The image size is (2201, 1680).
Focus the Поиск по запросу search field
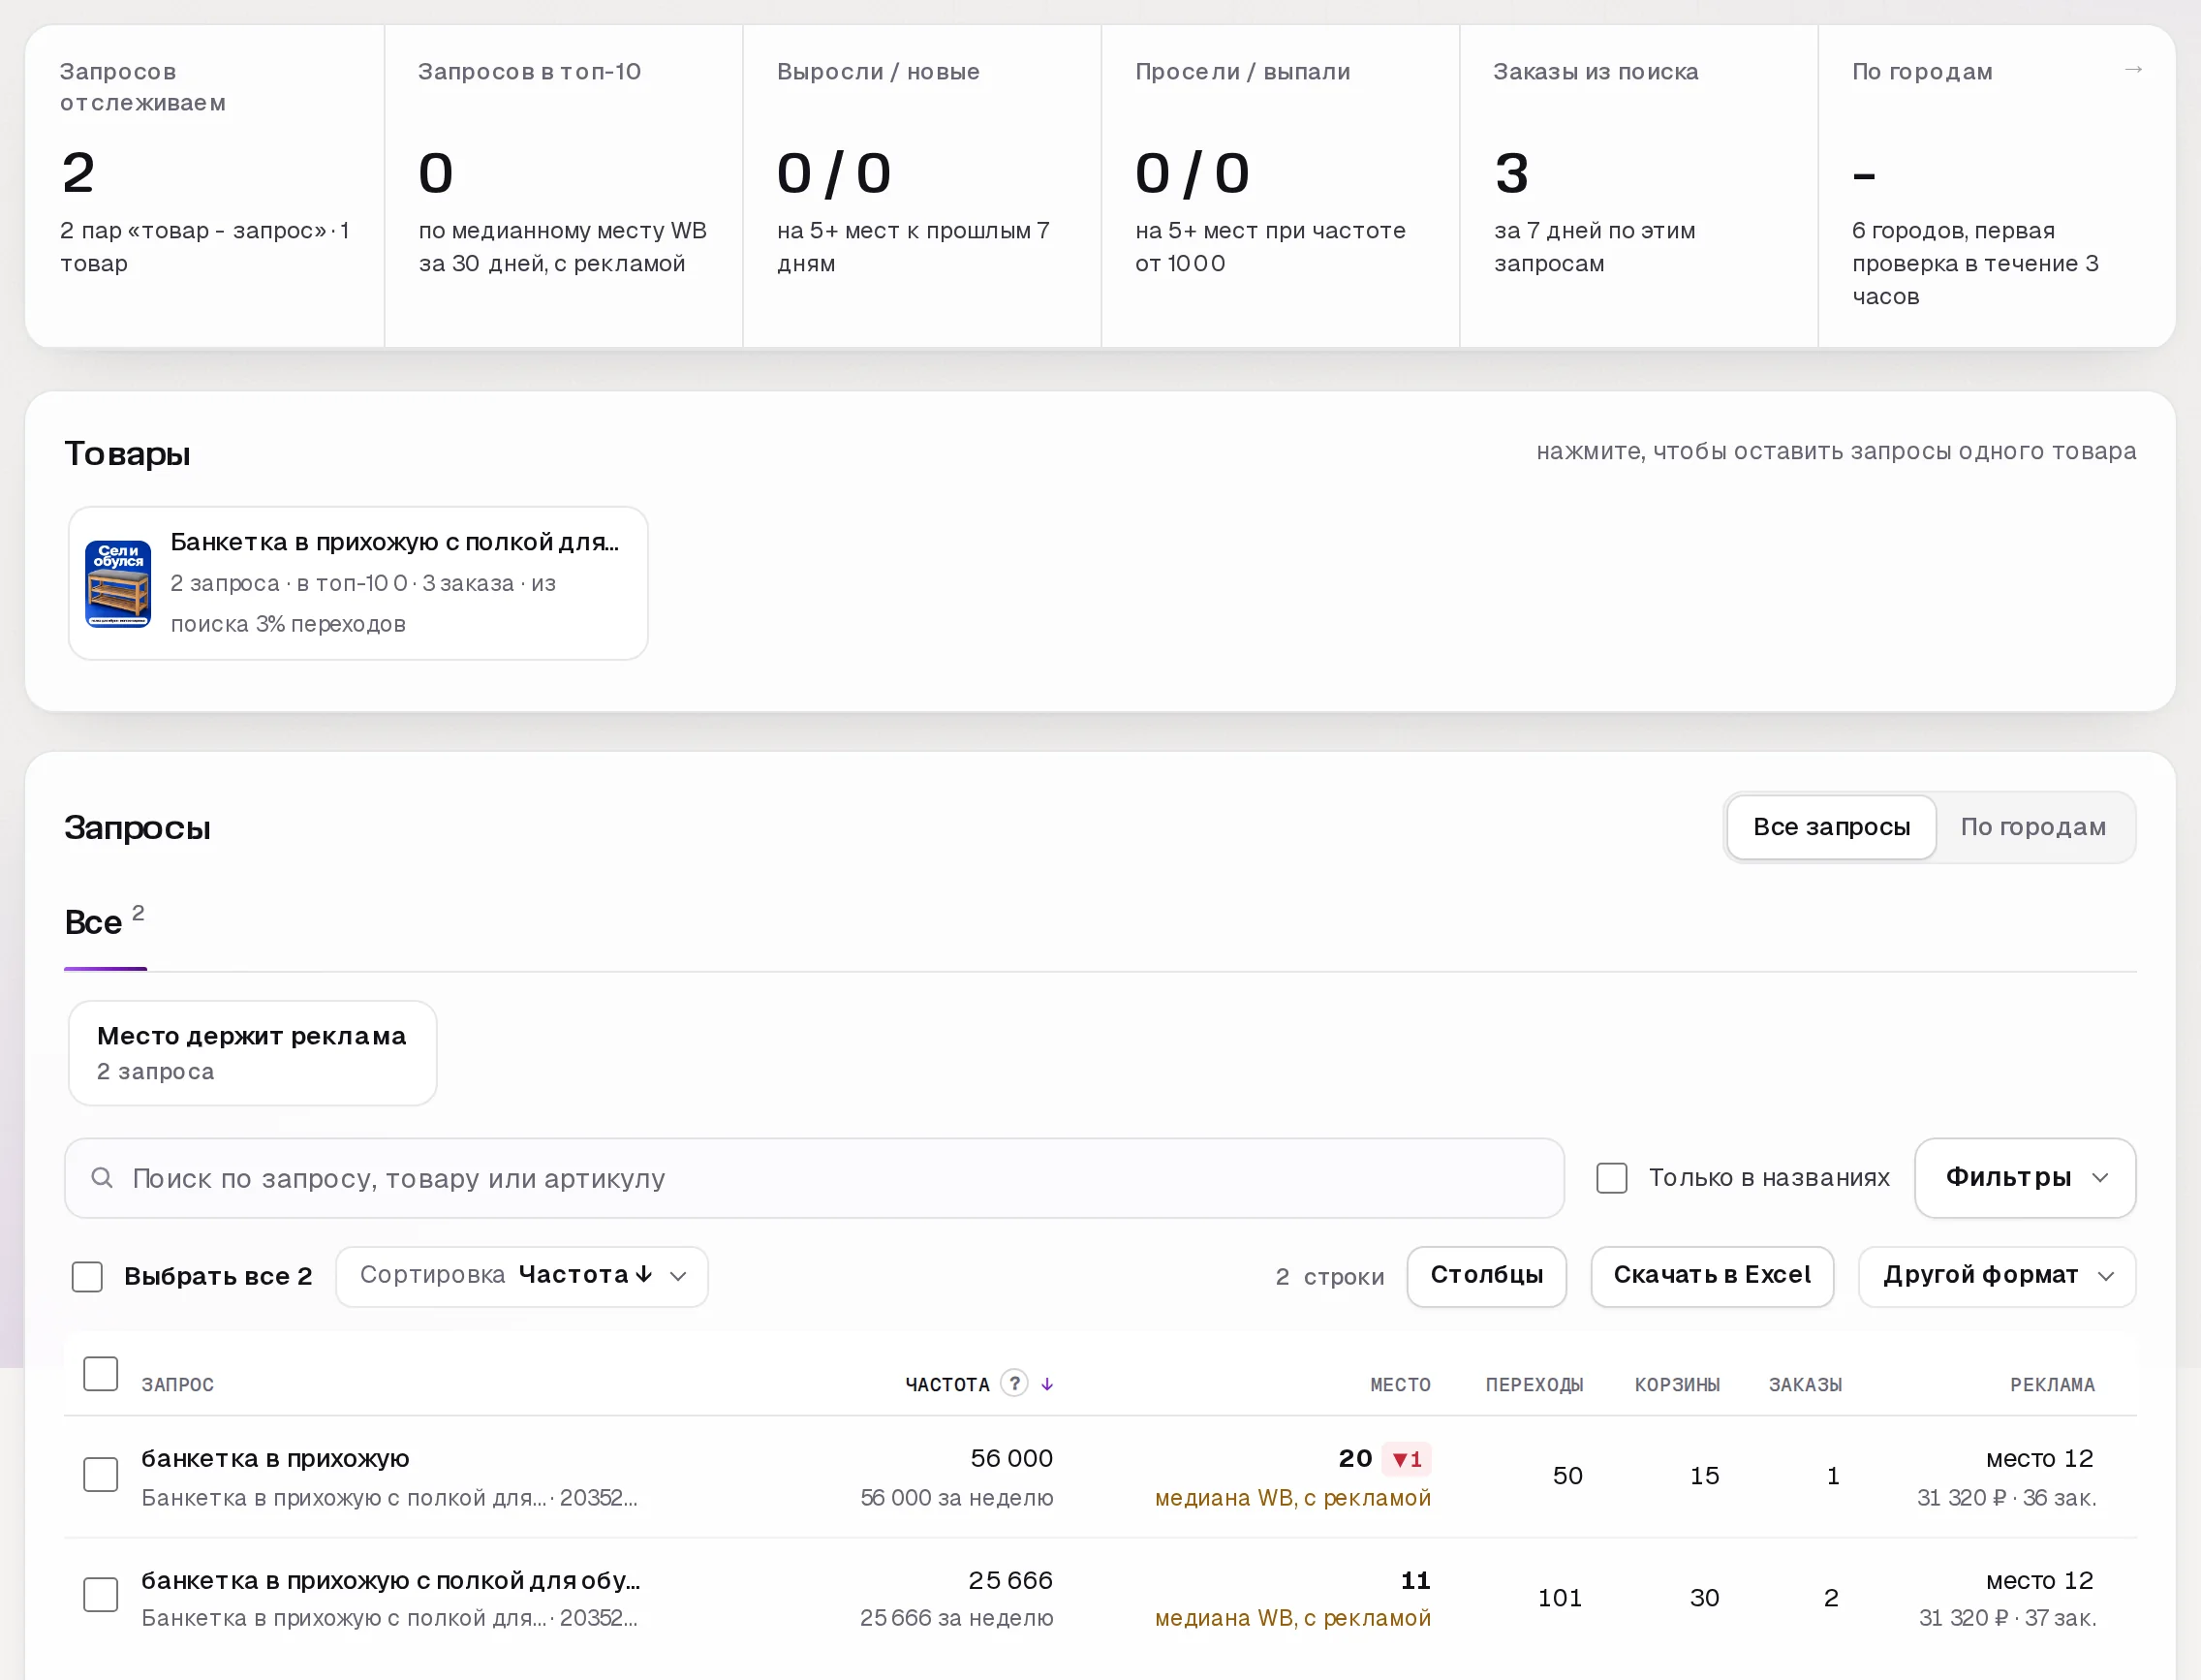(814, 1178)
